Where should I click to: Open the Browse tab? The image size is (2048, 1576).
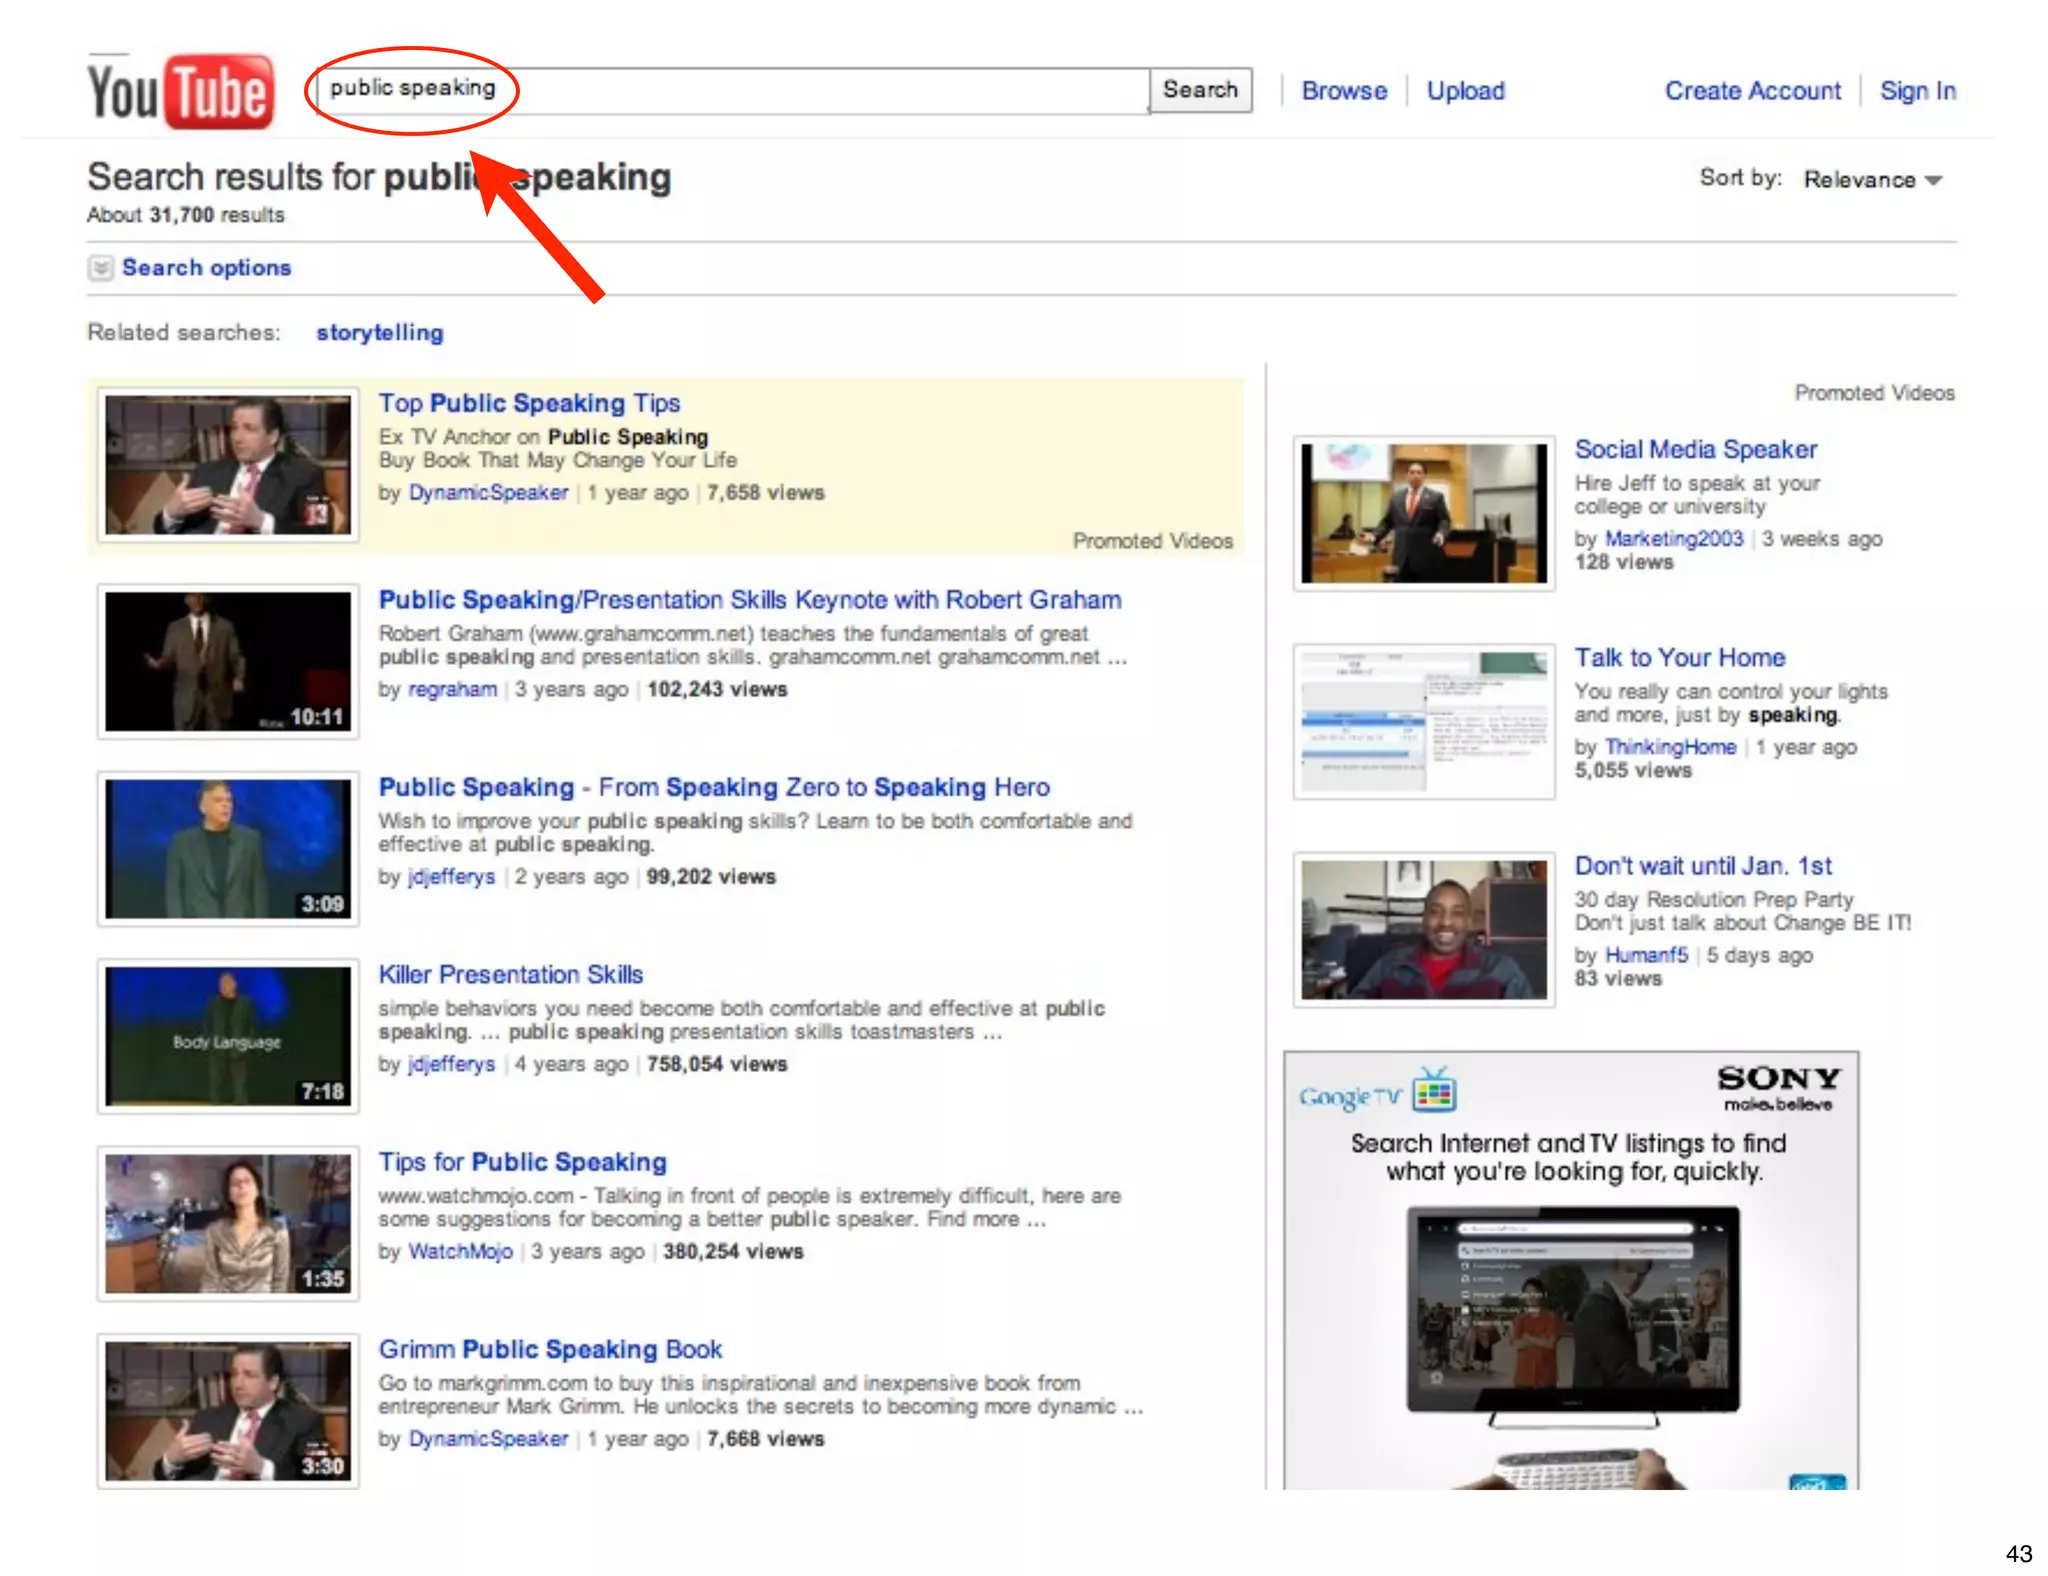coord(1344,91)
